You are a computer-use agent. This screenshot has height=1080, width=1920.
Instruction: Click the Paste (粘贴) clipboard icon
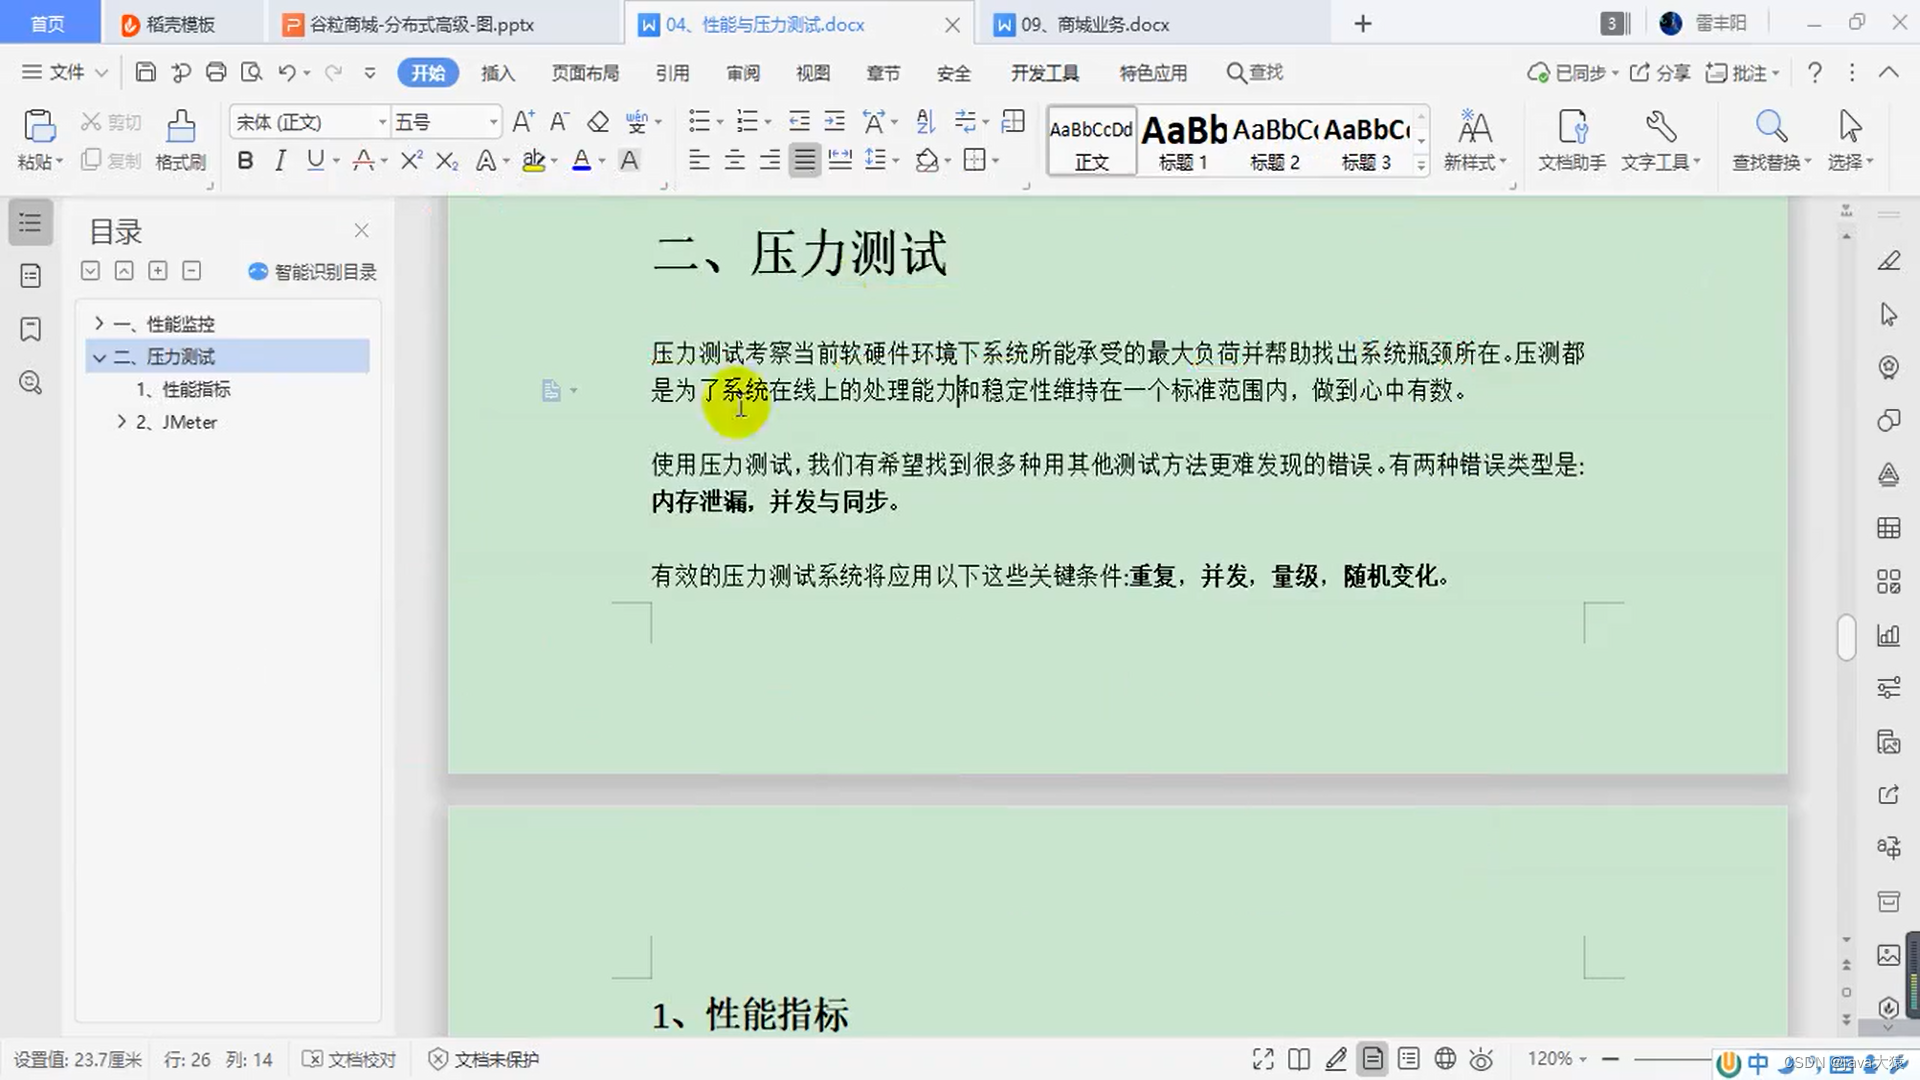[x=39, y=127]
